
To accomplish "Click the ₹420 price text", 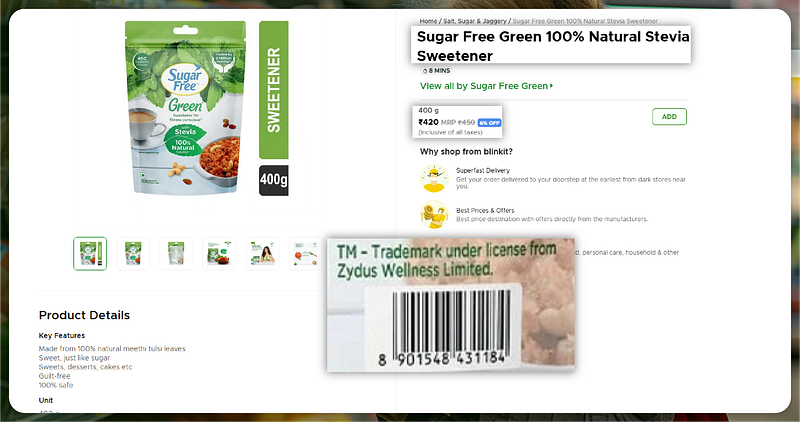I will [x=428, y=122].
